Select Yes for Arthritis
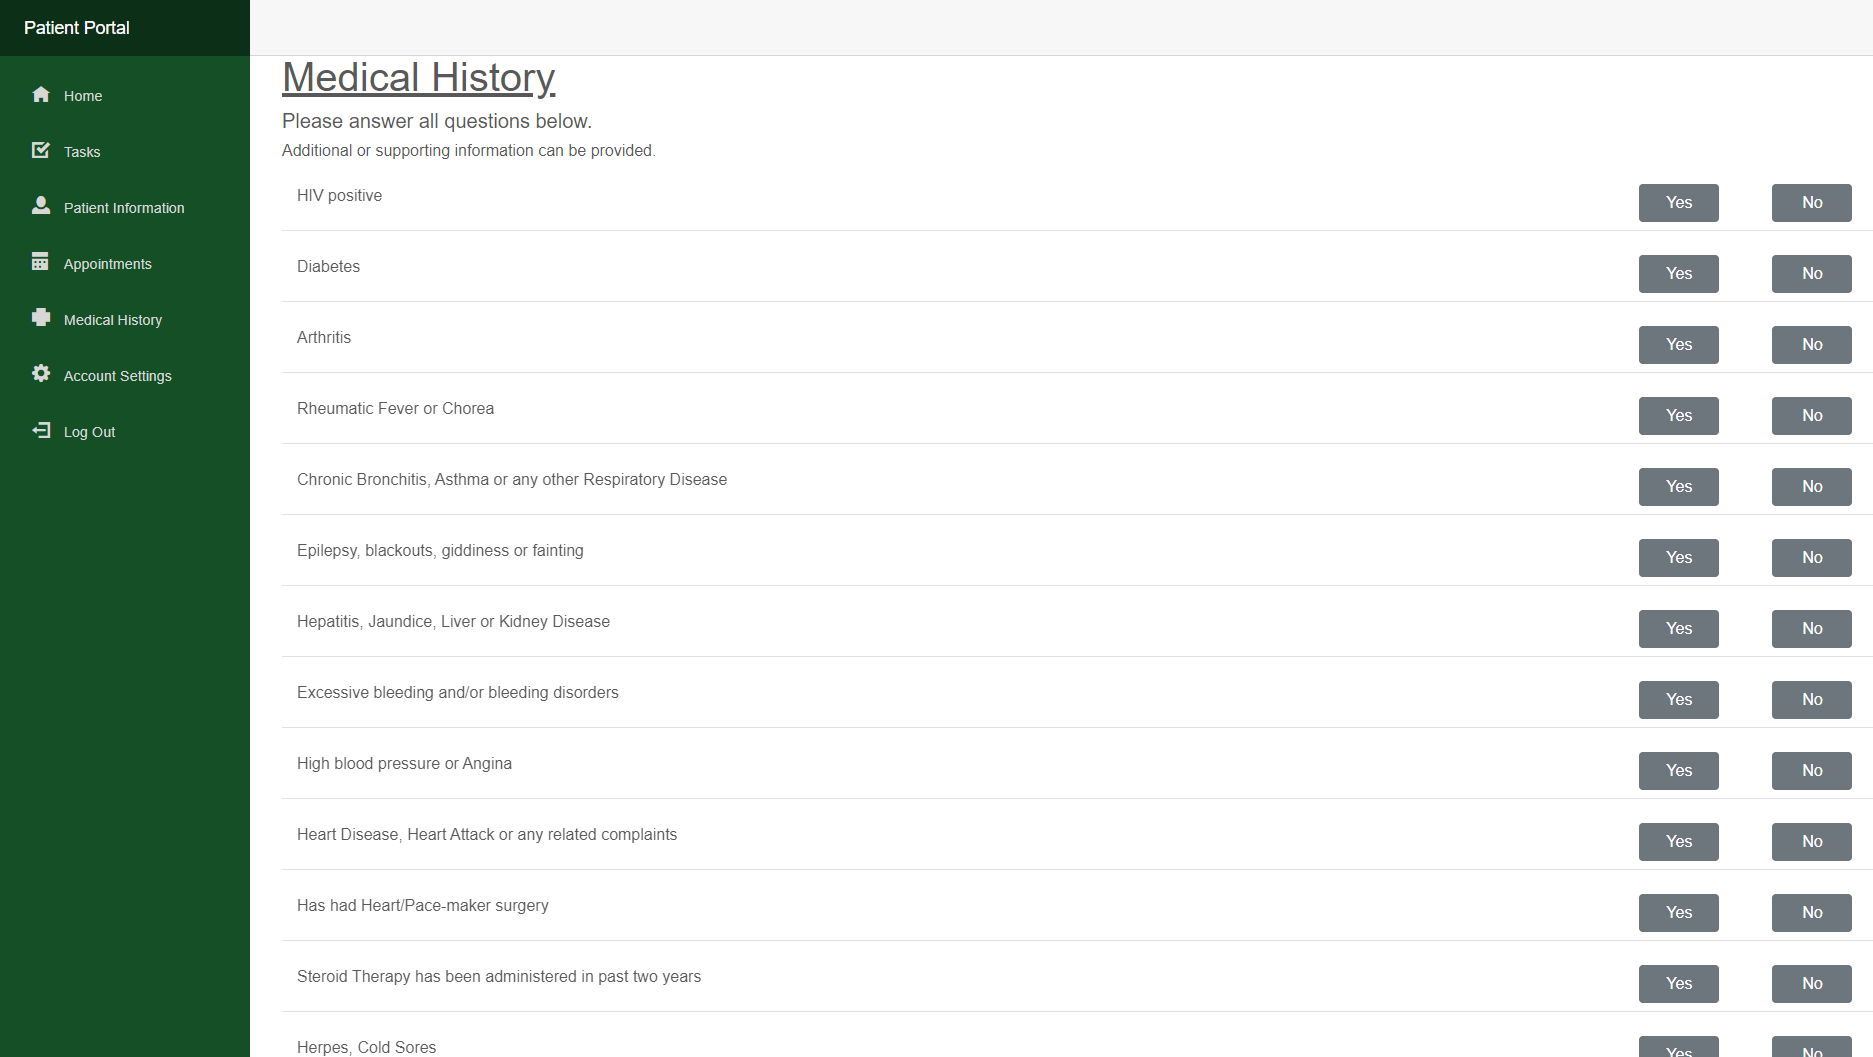 click(x=1678, y=345)
